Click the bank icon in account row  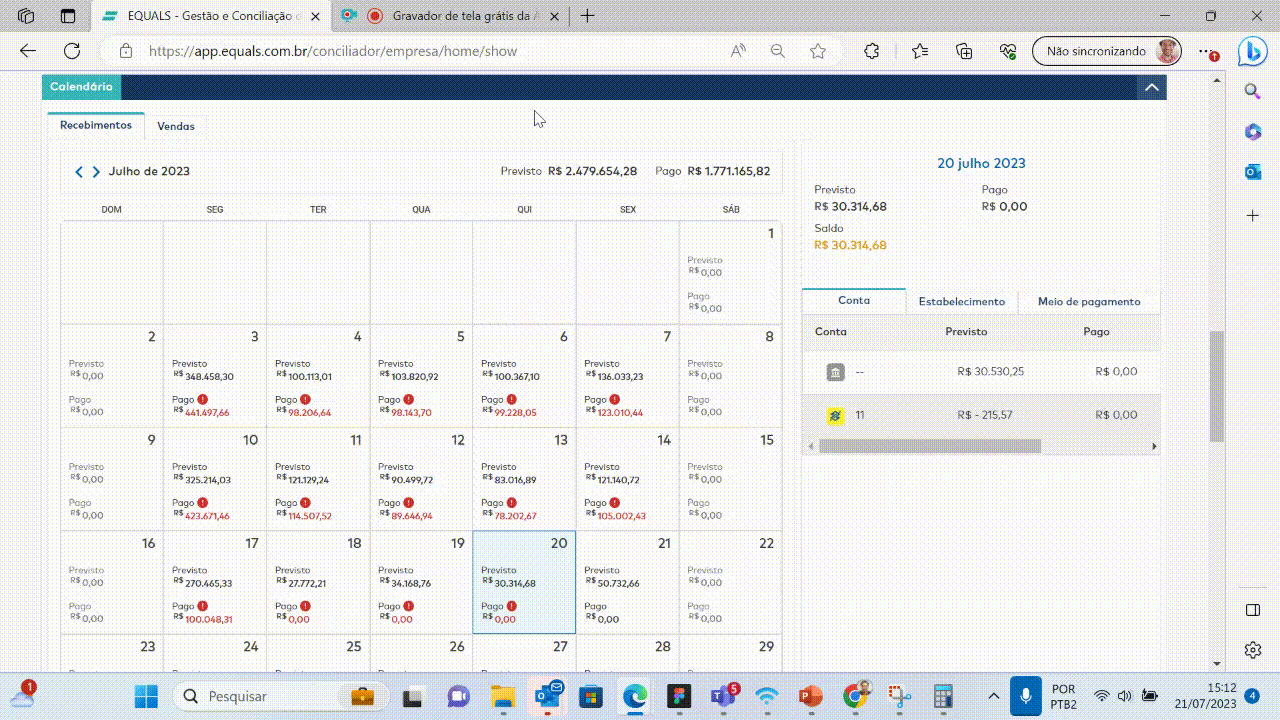click(x=835, y=372)
